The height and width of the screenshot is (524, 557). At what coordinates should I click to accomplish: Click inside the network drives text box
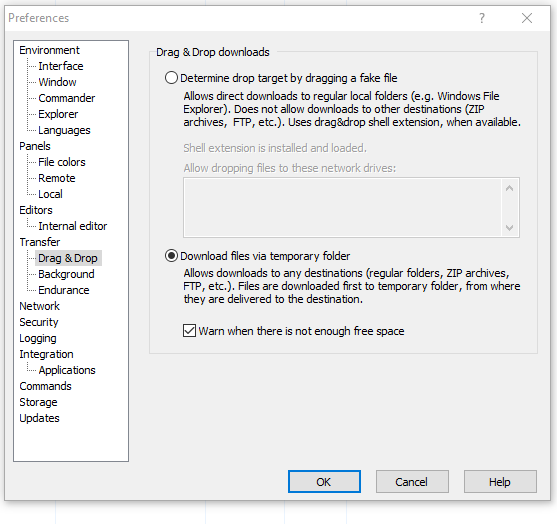343,207
